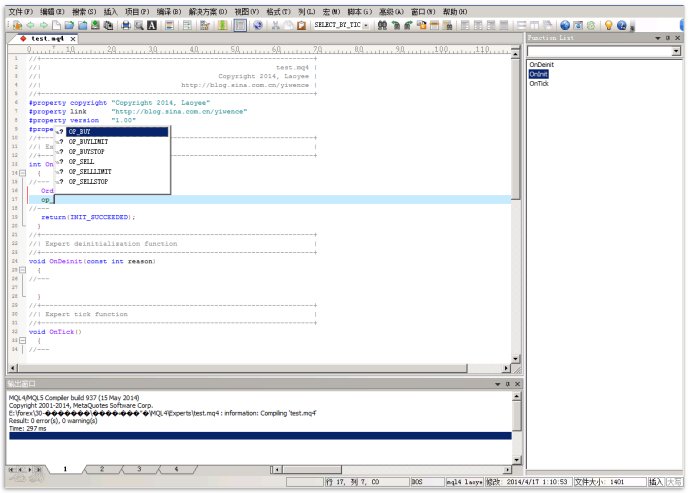Click the light bulb icon

[x=606, y=24]
